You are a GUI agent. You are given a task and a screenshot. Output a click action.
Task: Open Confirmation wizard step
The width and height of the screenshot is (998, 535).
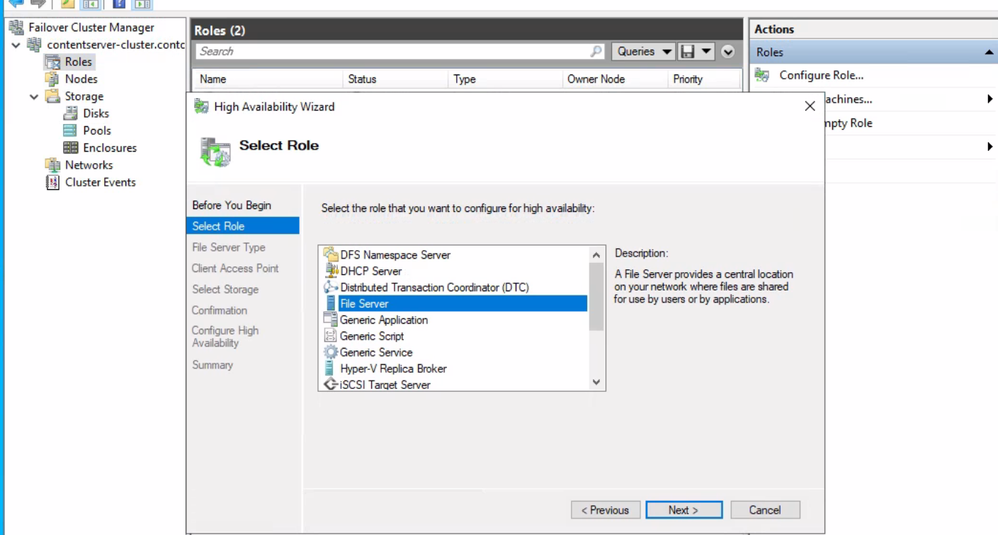220,310
